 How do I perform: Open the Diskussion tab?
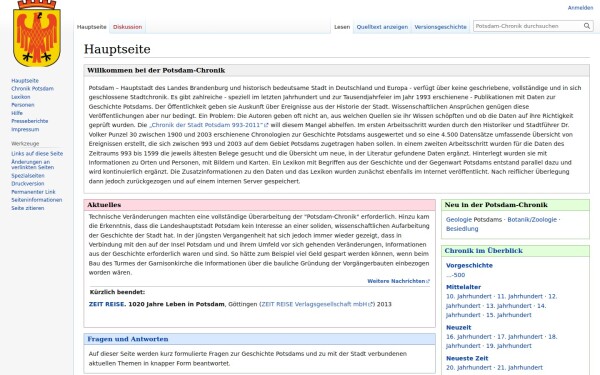pos(127,27)
